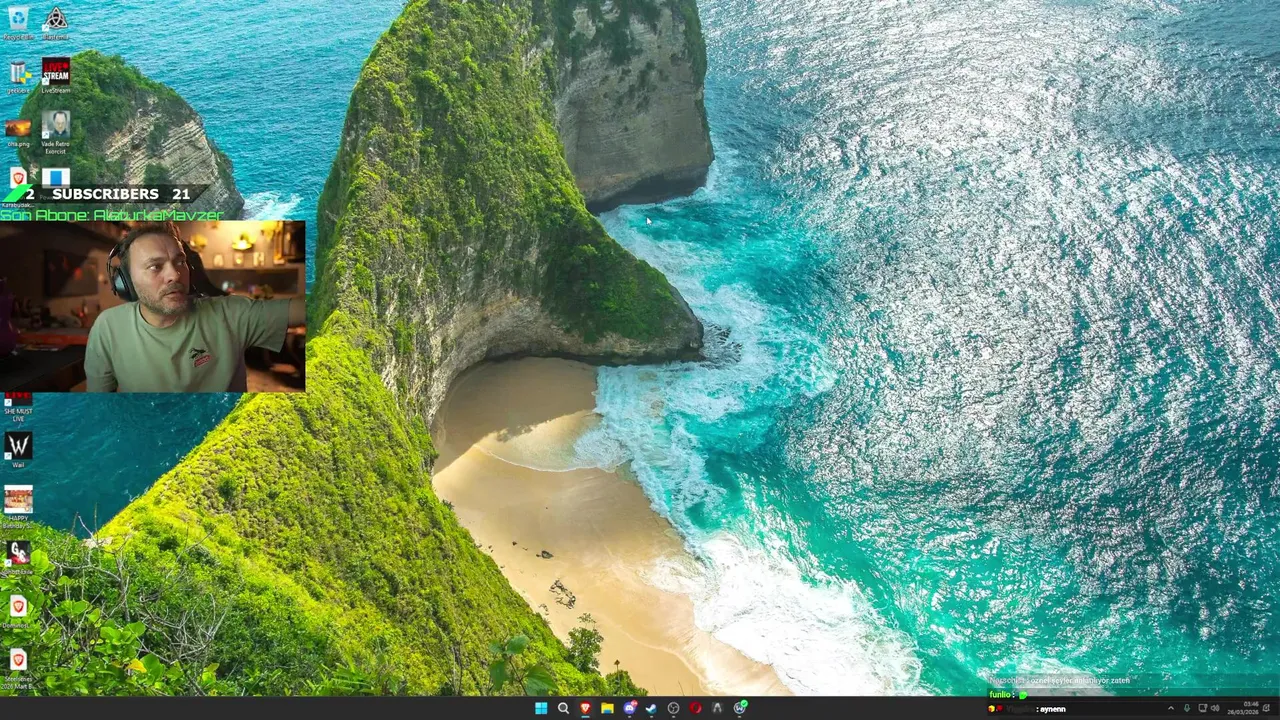Click the 'Son Abone: AlaturkaMayzer' text
The image size is (1280, 720).
pos(111,215)
